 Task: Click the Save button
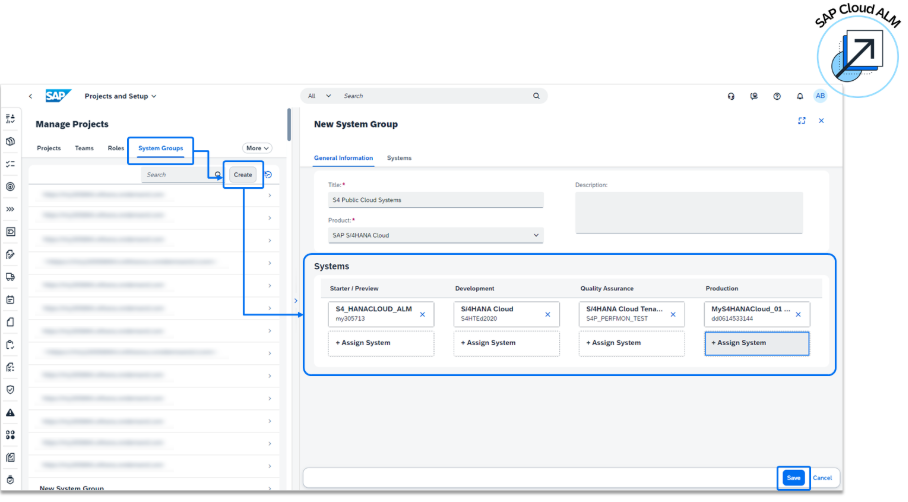792,478
